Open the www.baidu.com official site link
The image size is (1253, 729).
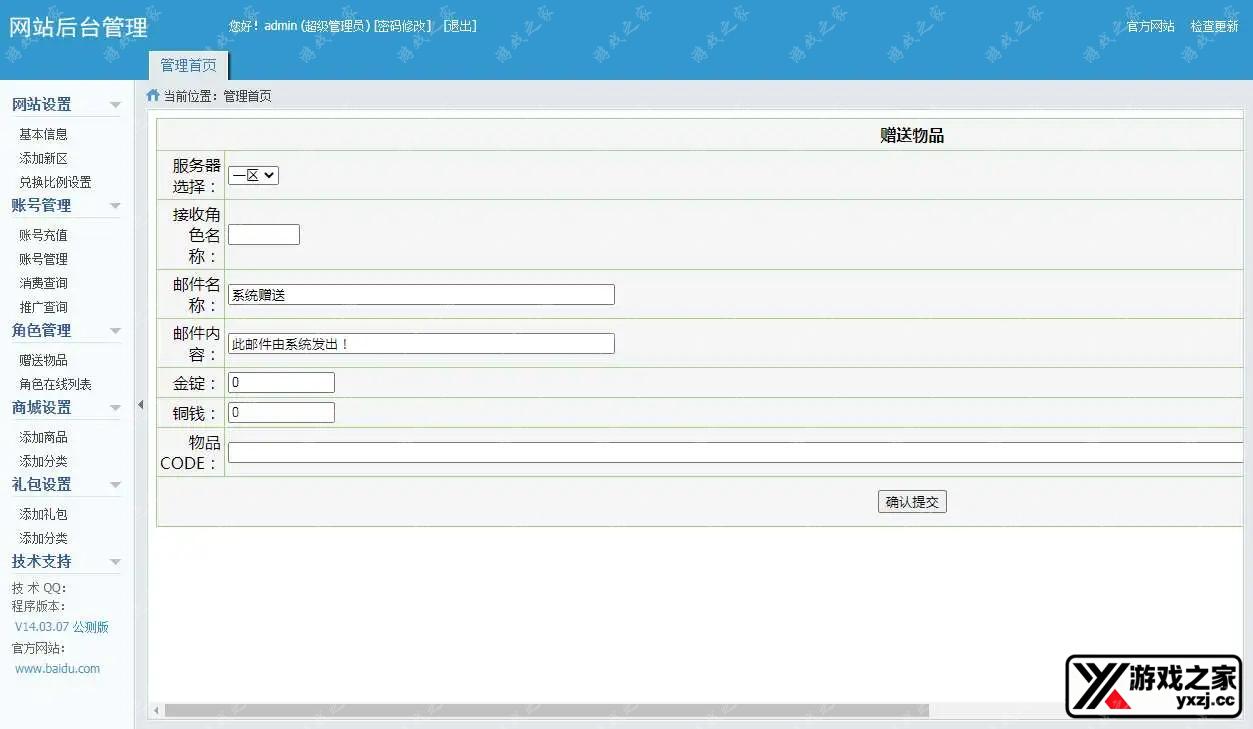pos(60,668)
